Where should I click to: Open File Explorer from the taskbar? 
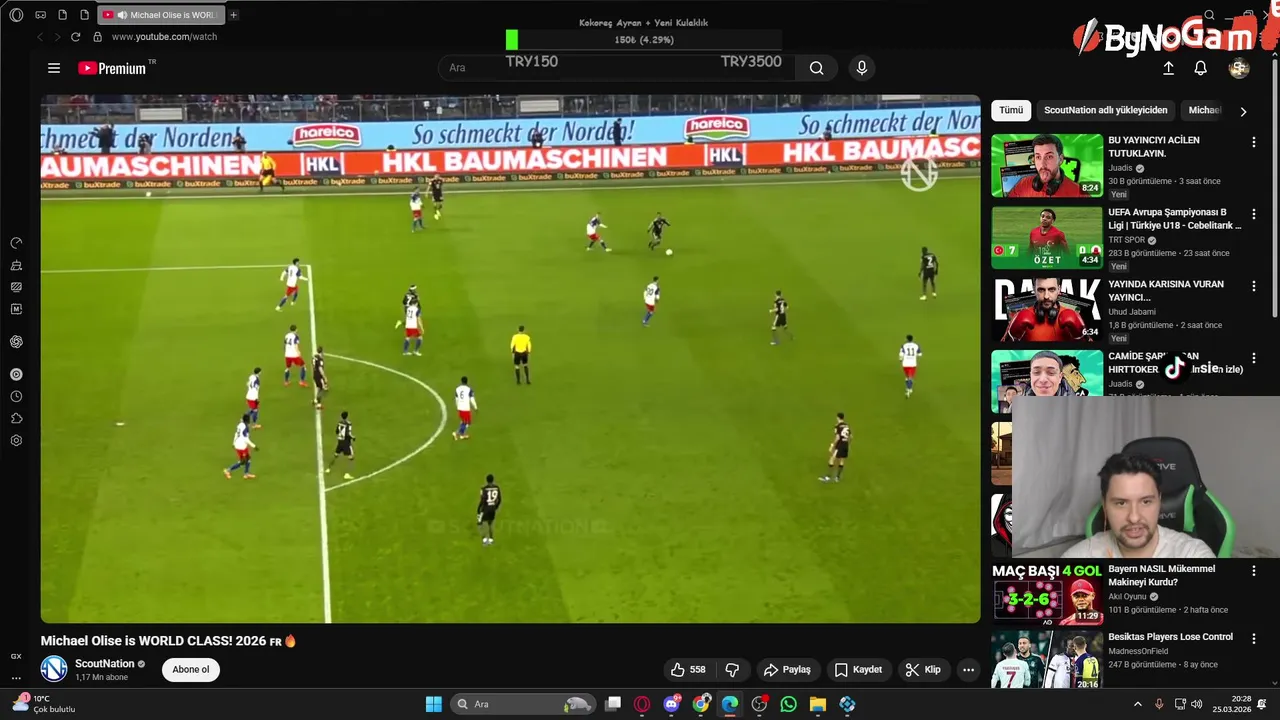click(x=818, y=704)
